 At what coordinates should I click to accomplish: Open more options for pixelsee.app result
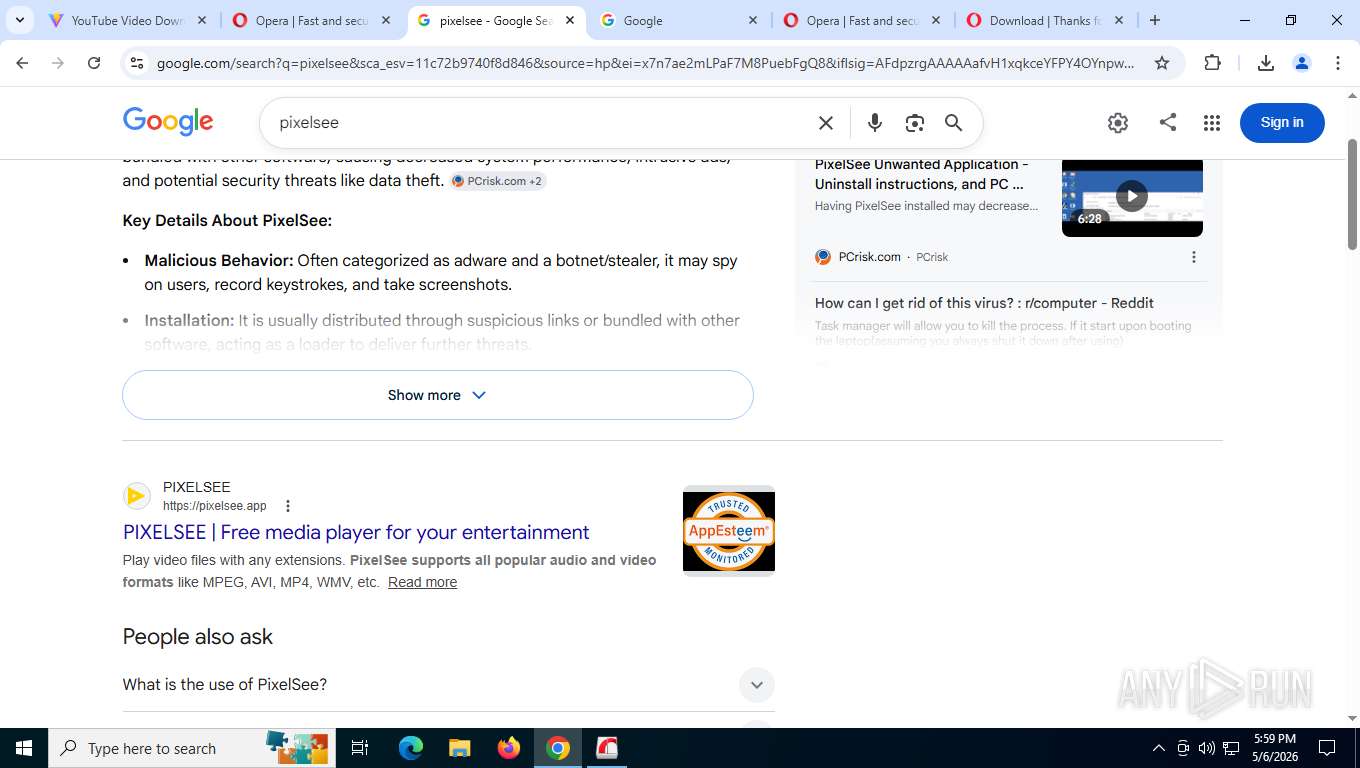288,506
